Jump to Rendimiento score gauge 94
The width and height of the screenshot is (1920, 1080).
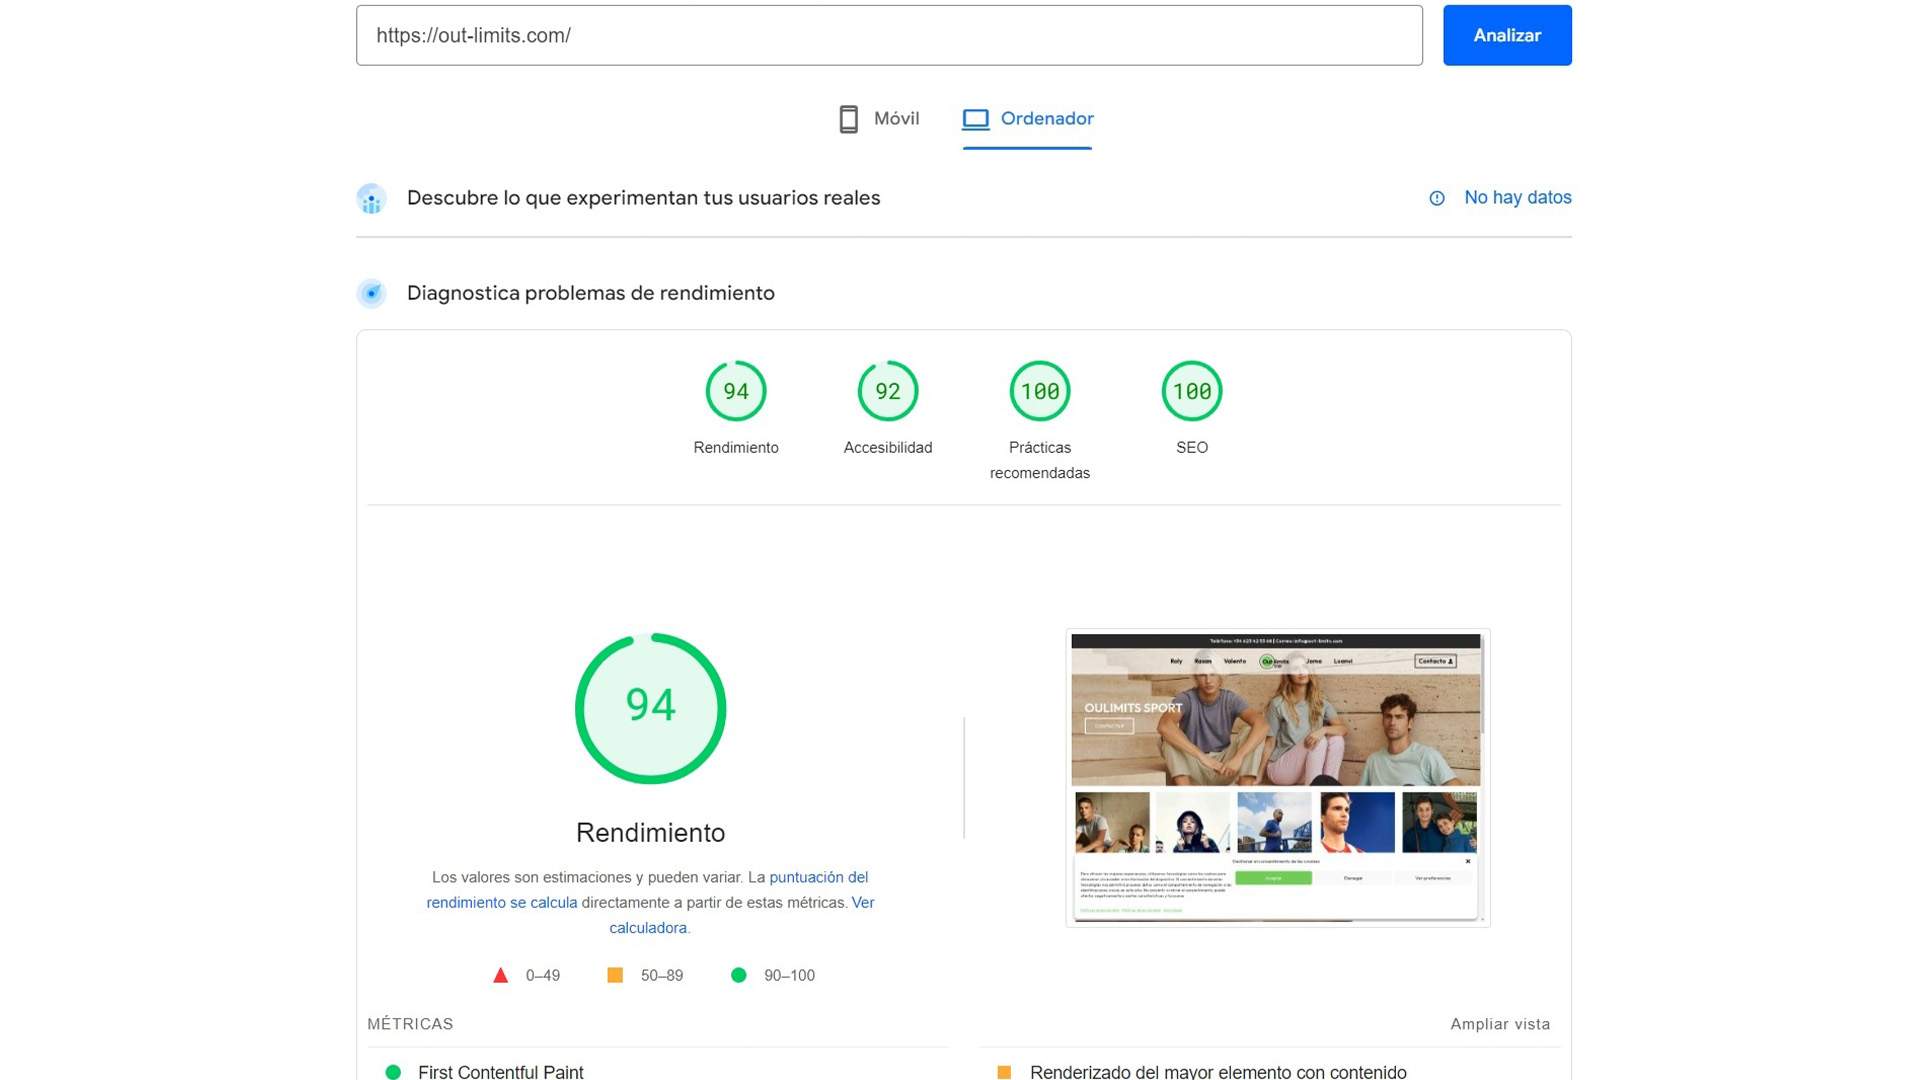[736, 391]
